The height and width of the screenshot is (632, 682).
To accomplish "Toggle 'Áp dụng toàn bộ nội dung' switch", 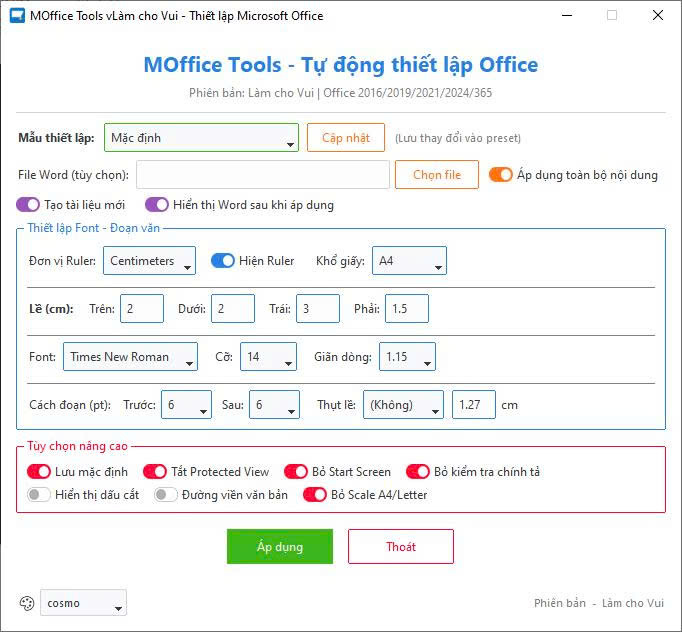I will [x=500, y=174].
